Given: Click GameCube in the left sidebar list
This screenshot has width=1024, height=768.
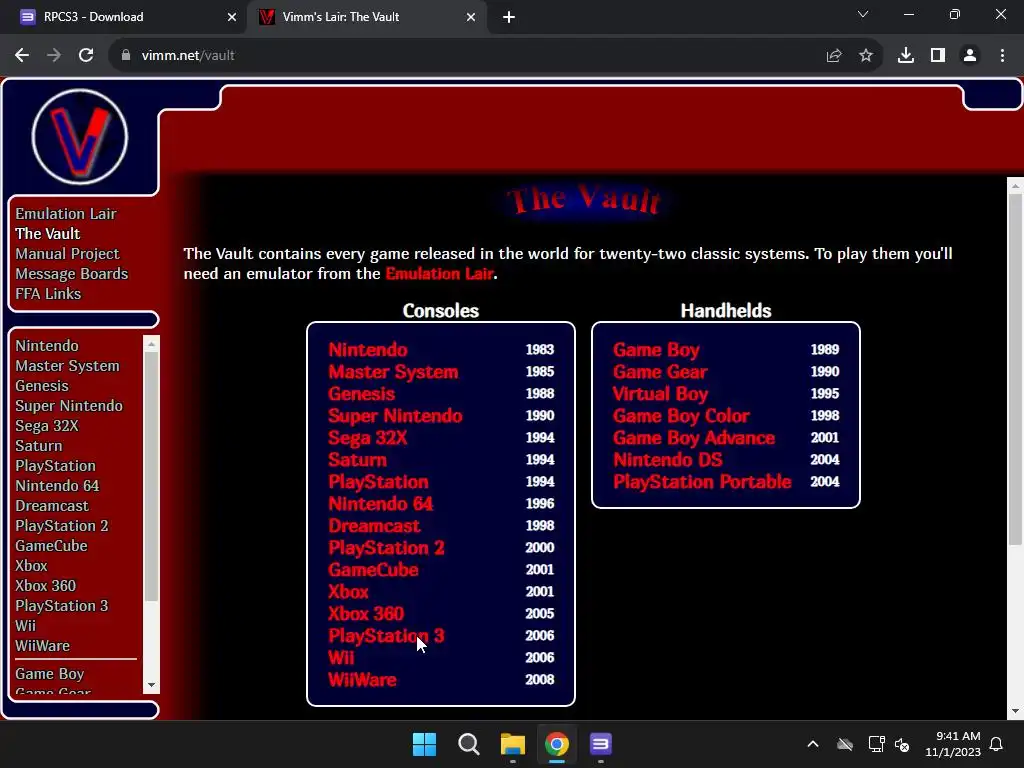Looking at the screenshot, I should (51, 545).
